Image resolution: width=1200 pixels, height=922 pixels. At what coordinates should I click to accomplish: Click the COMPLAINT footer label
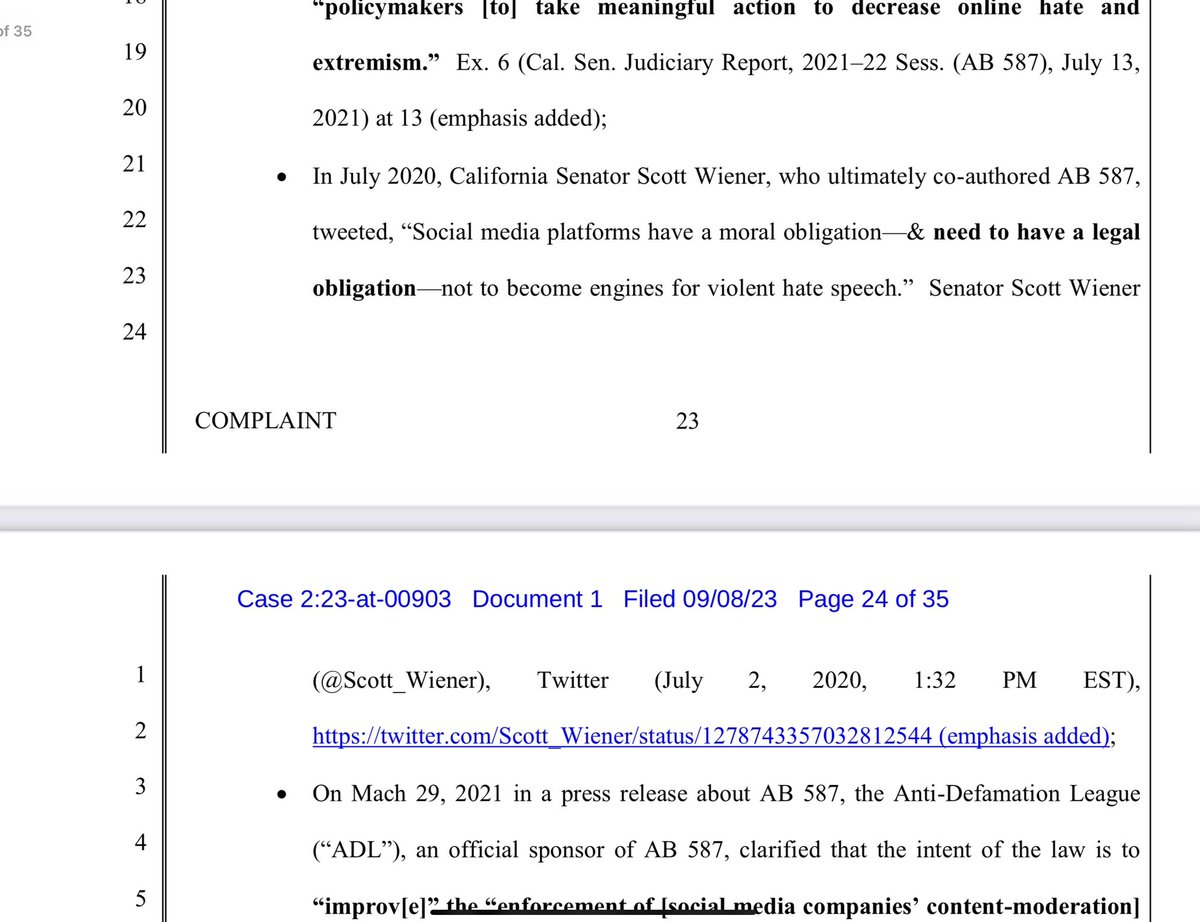(265, 421)
